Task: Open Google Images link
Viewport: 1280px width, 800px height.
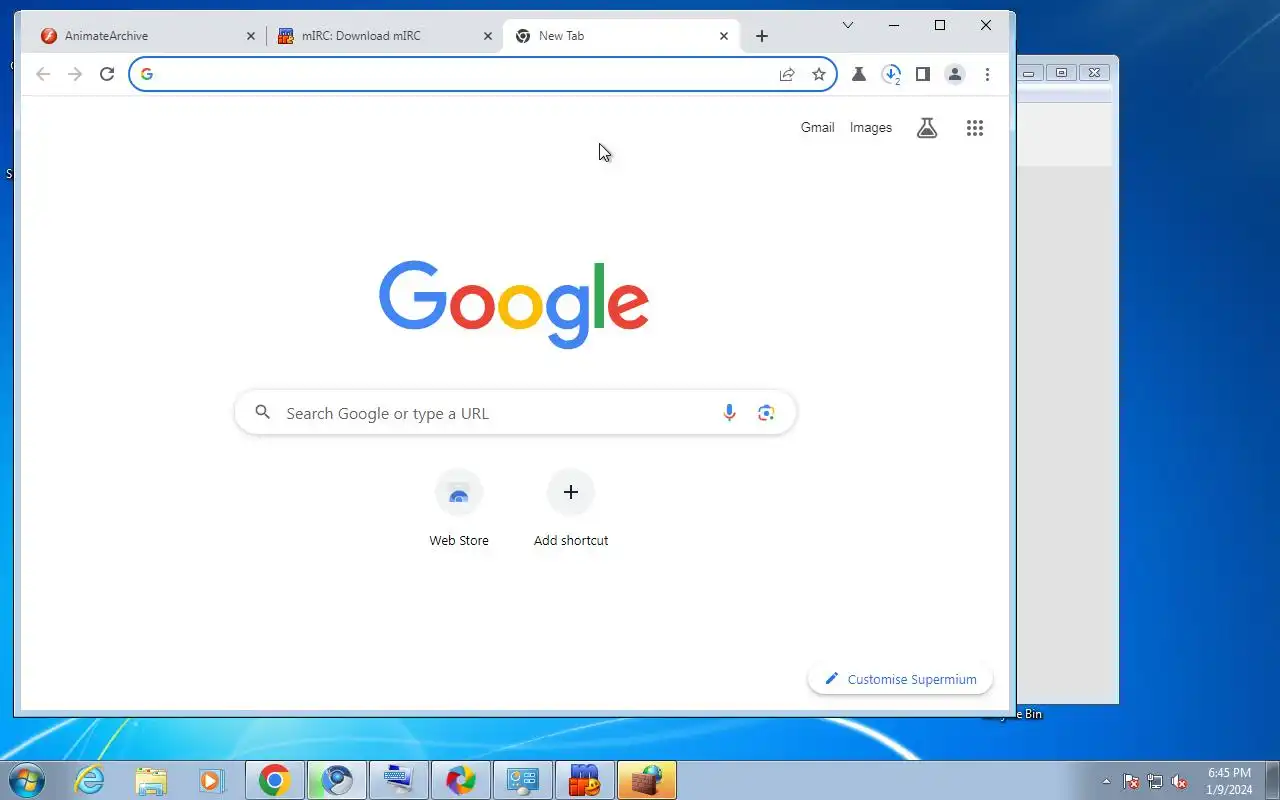Action: point(870,127)
